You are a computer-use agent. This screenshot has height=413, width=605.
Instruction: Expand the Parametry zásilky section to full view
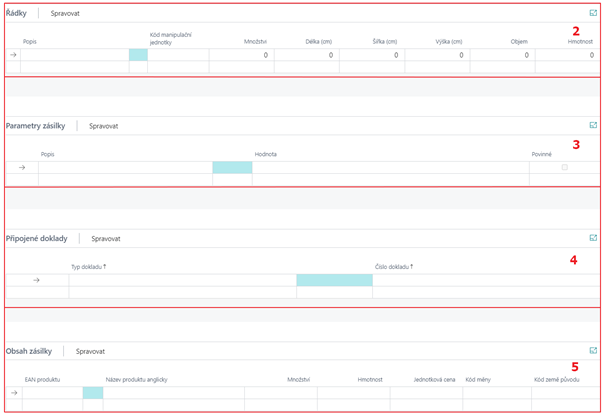593,126
